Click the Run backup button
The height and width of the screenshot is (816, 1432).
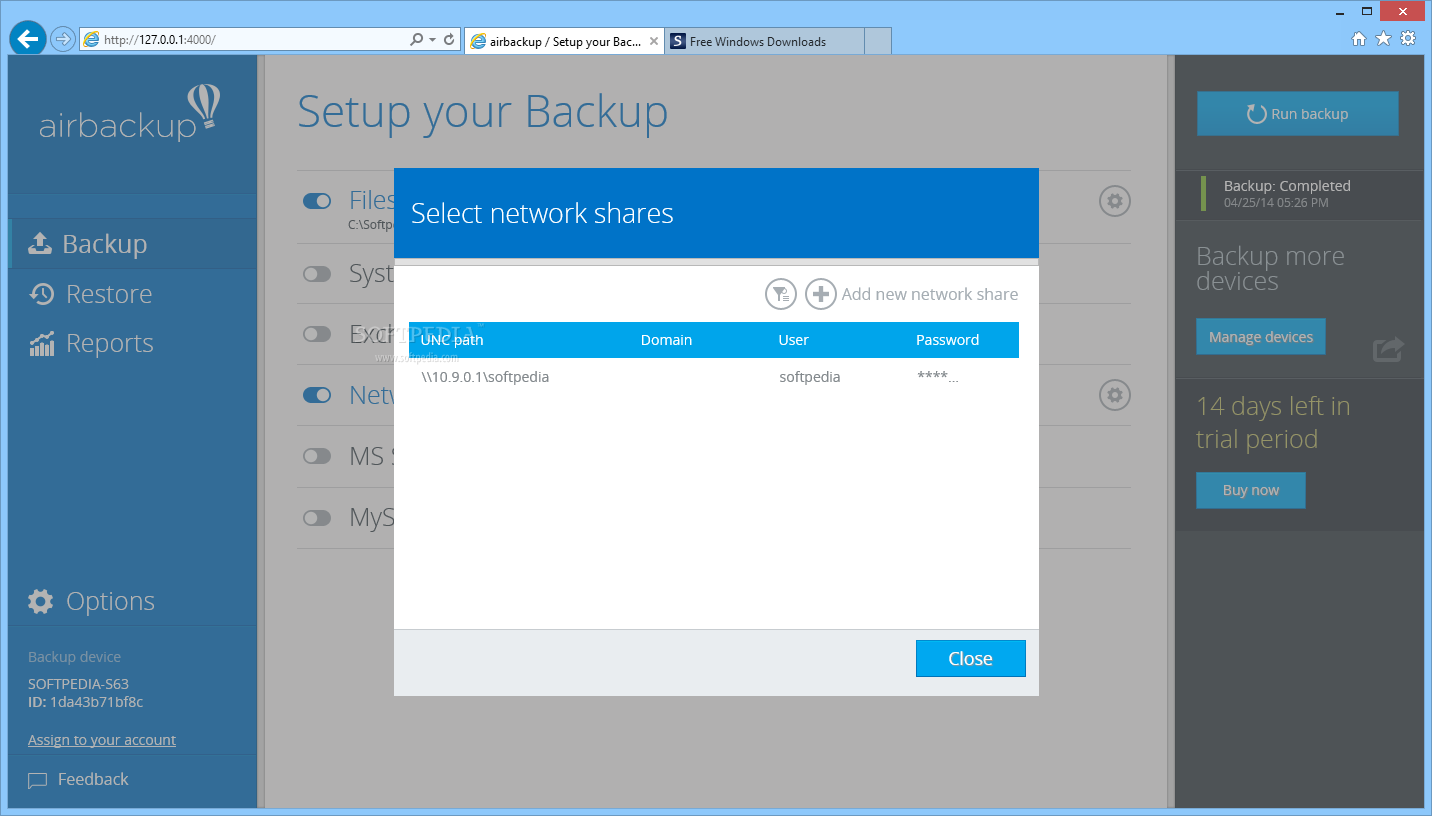click(x=1298, y=114)
